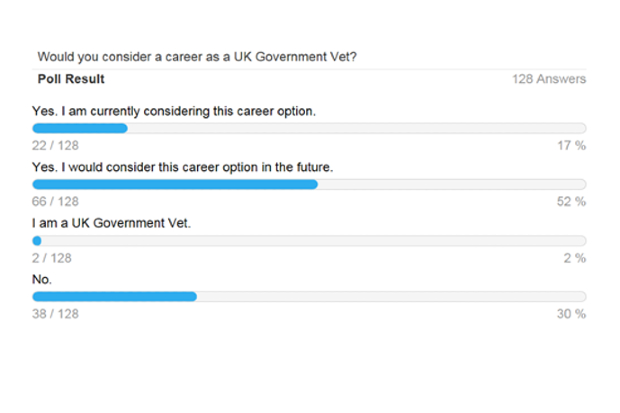
Task: Click the '66 / 128' vote count
Action: tap(55, 202)
